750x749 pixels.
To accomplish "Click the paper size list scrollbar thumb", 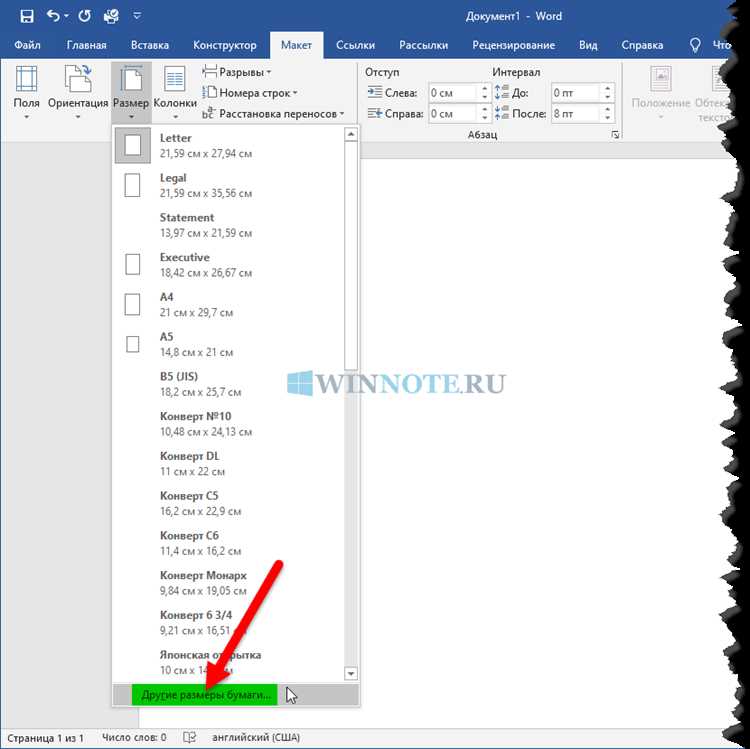I will (x=351, y=256).
